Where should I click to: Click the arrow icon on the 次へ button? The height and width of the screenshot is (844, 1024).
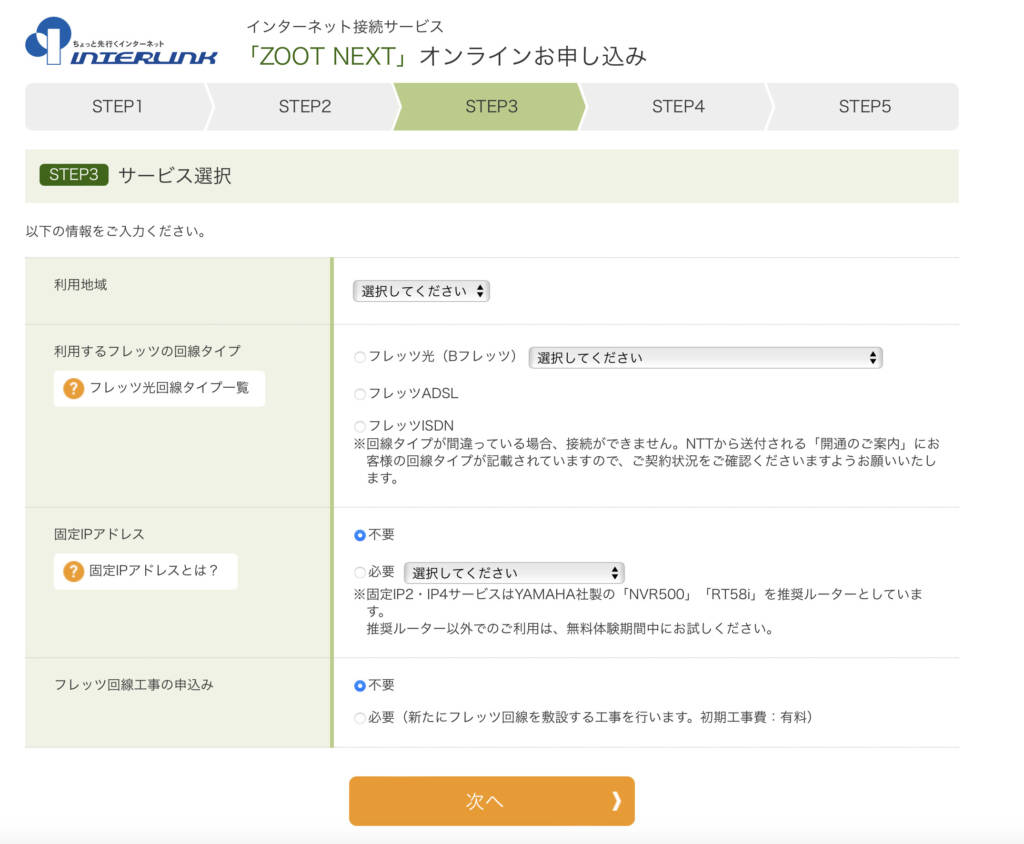(616, 801)
